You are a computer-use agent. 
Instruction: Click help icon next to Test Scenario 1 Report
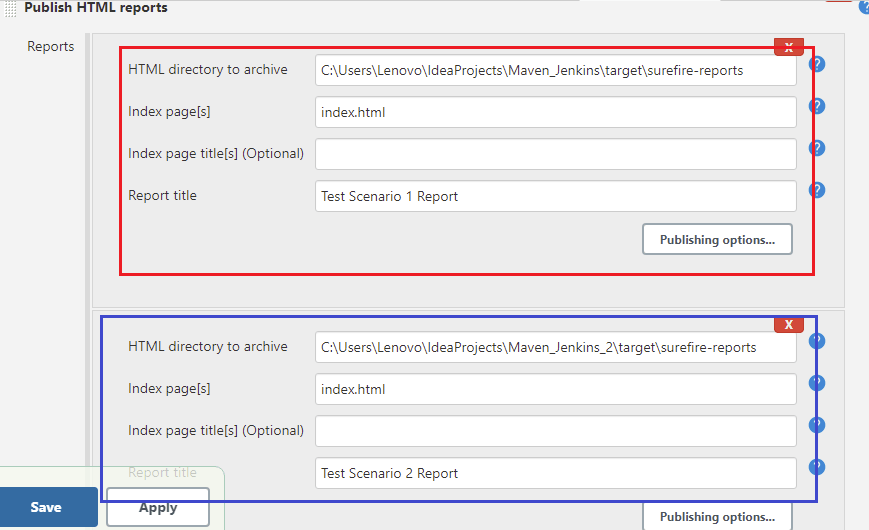(x=817, y=190)
